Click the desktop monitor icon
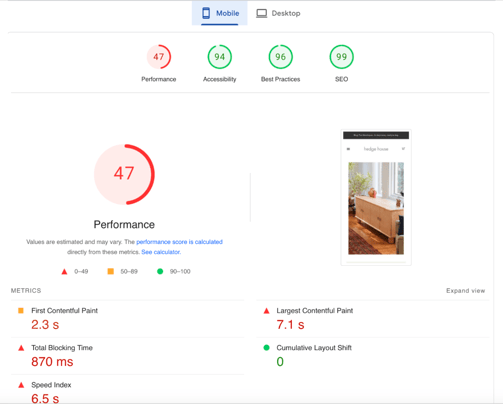503x404 pixels. tap(261, 13)
